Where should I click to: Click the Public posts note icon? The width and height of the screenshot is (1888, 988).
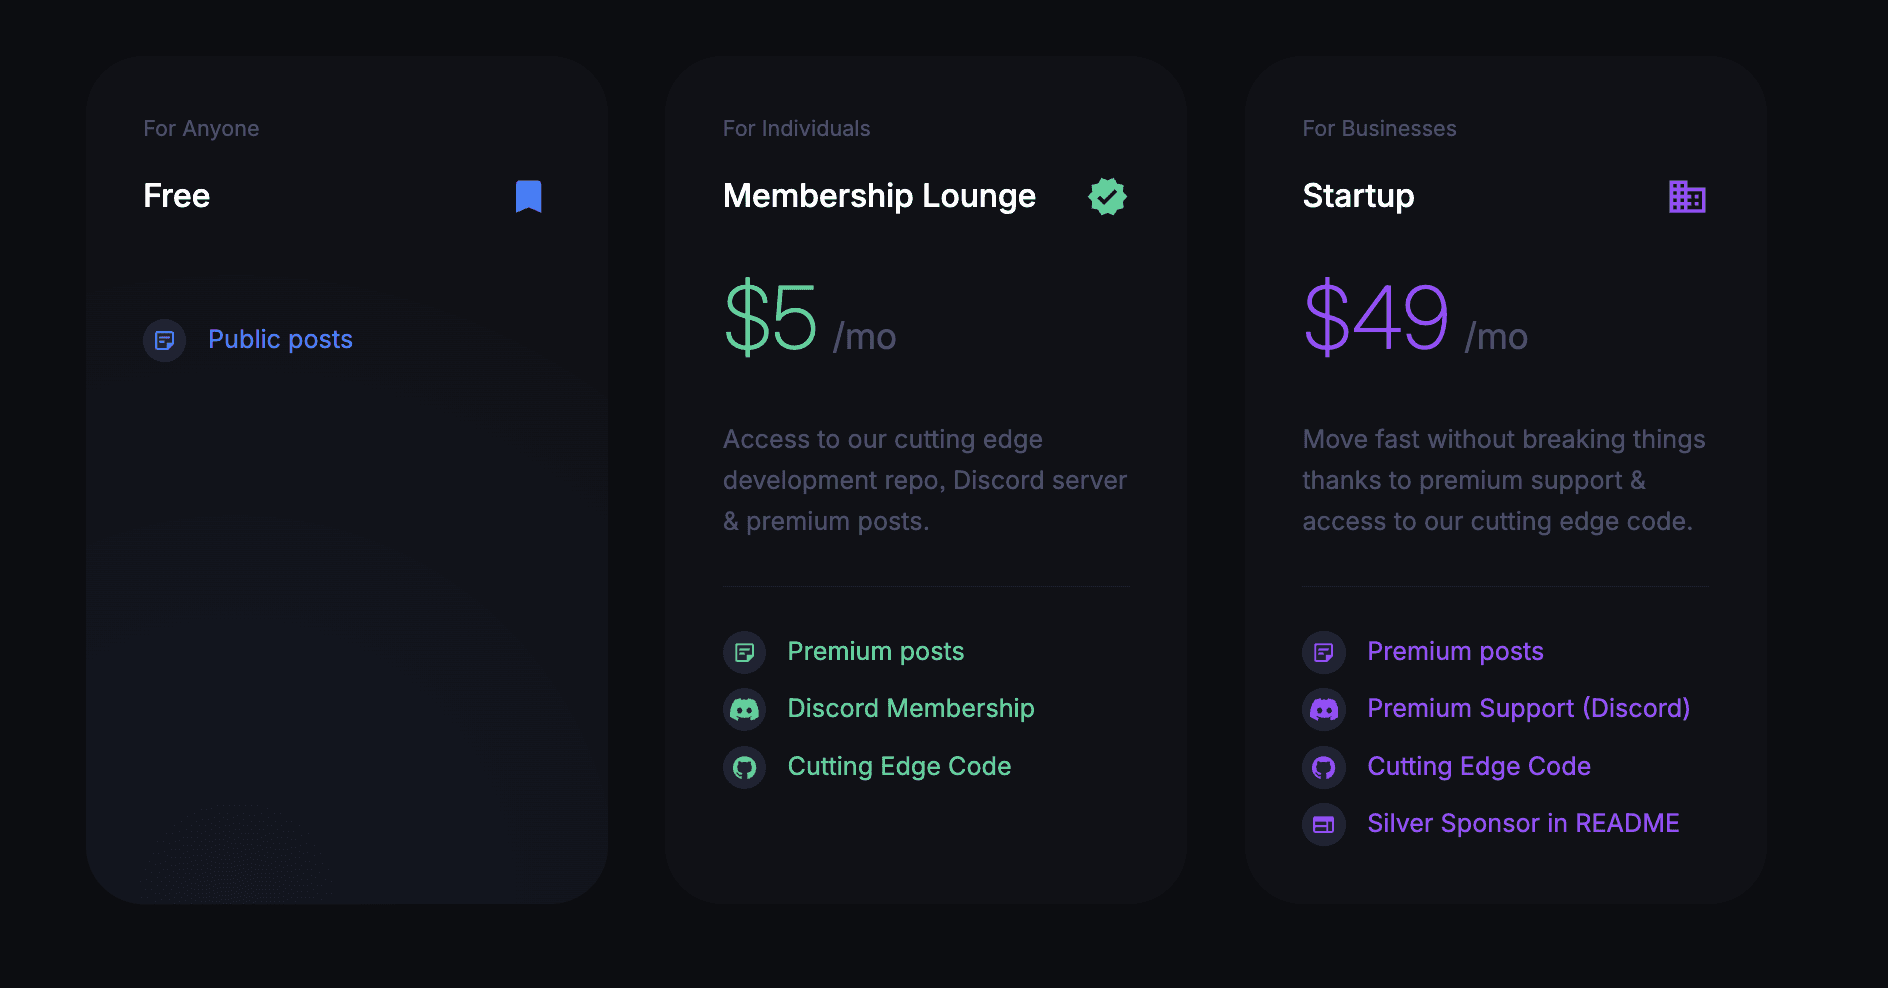(x=165, y=340)
